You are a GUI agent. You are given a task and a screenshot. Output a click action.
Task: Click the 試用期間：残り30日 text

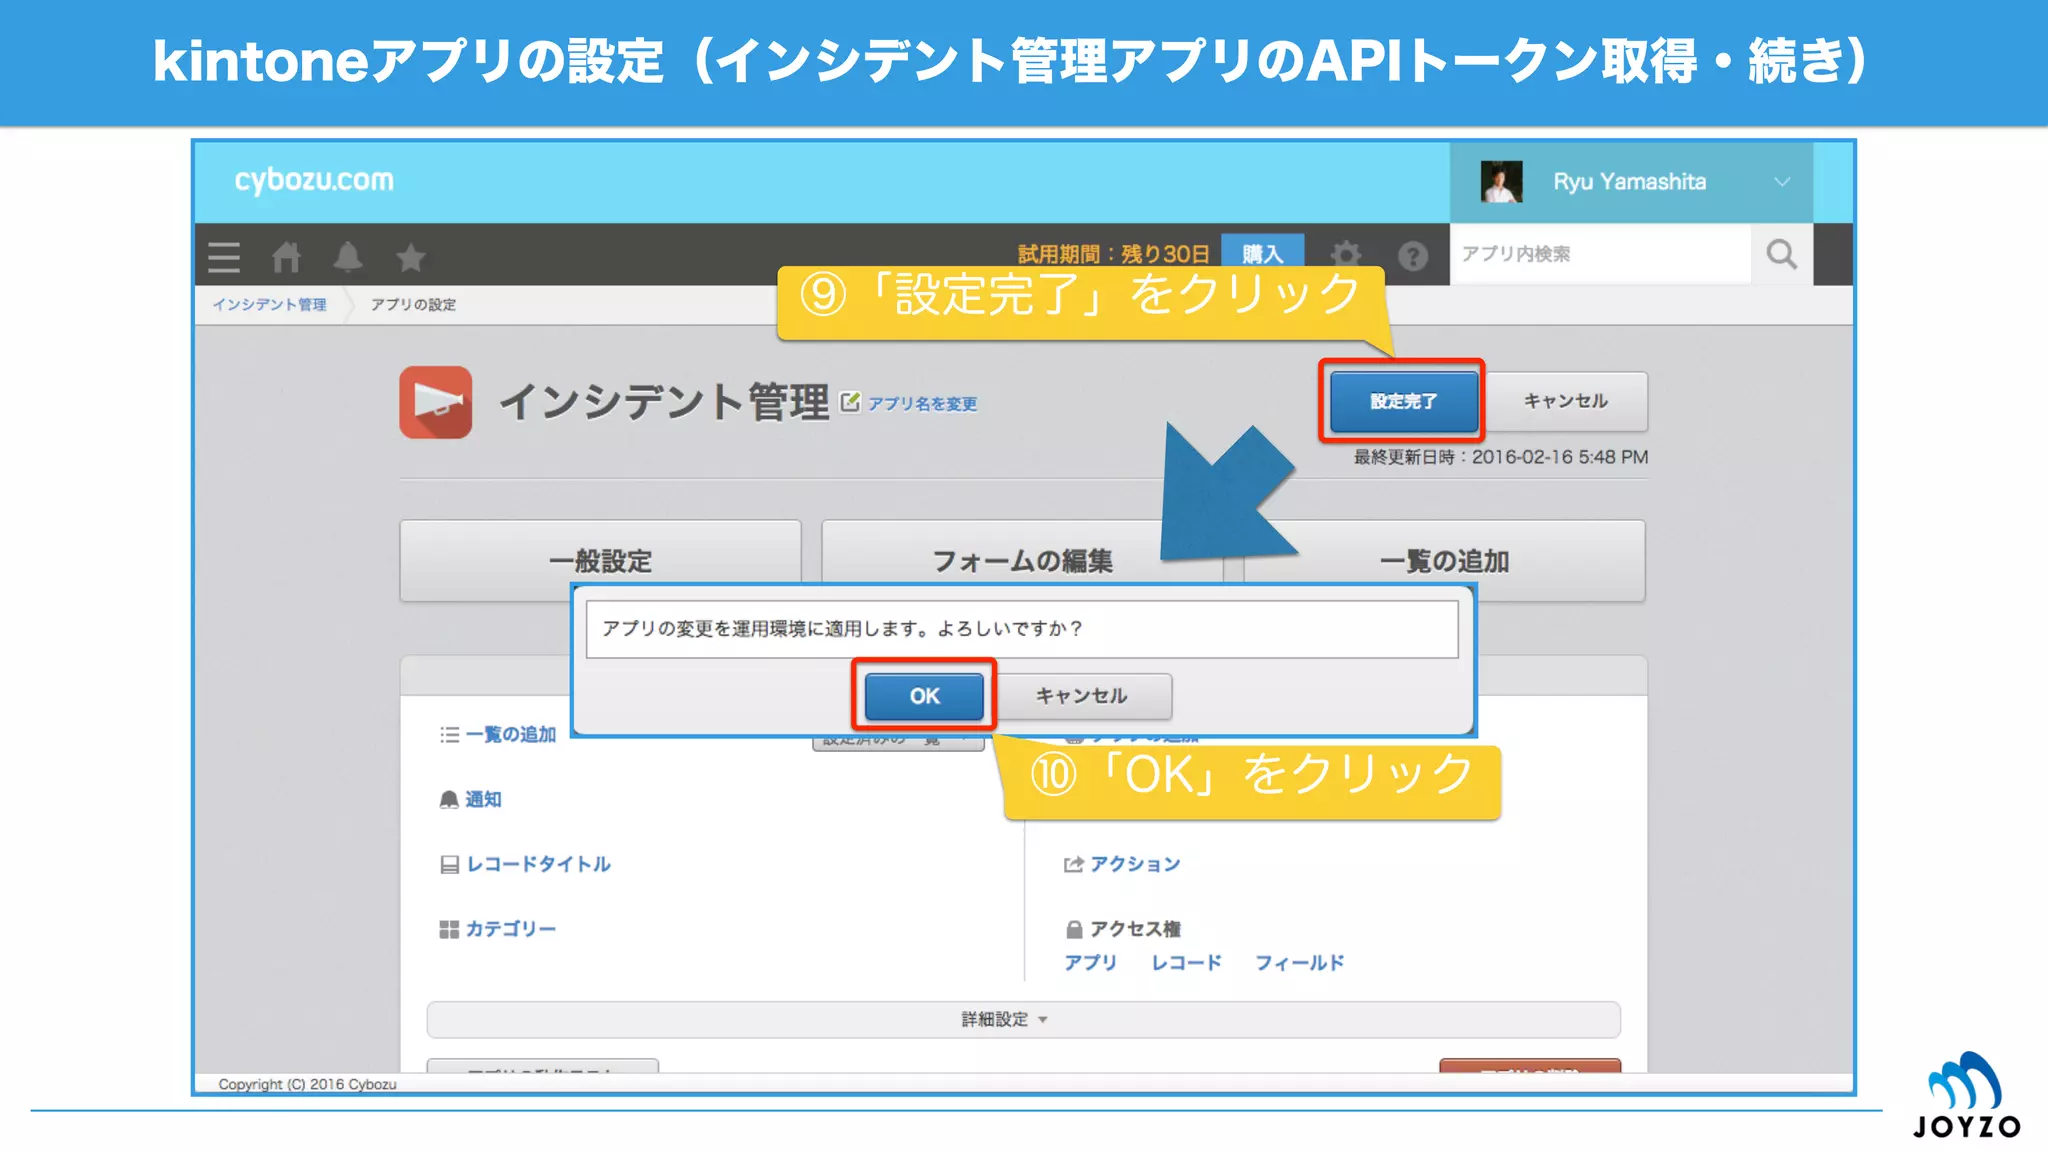(x=1113, y=254)
